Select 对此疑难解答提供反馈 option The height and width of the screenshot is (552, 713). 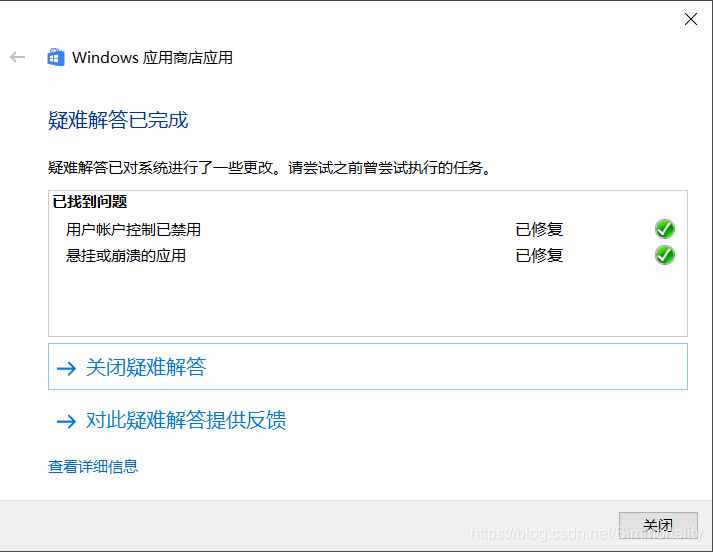coord(186,420)
